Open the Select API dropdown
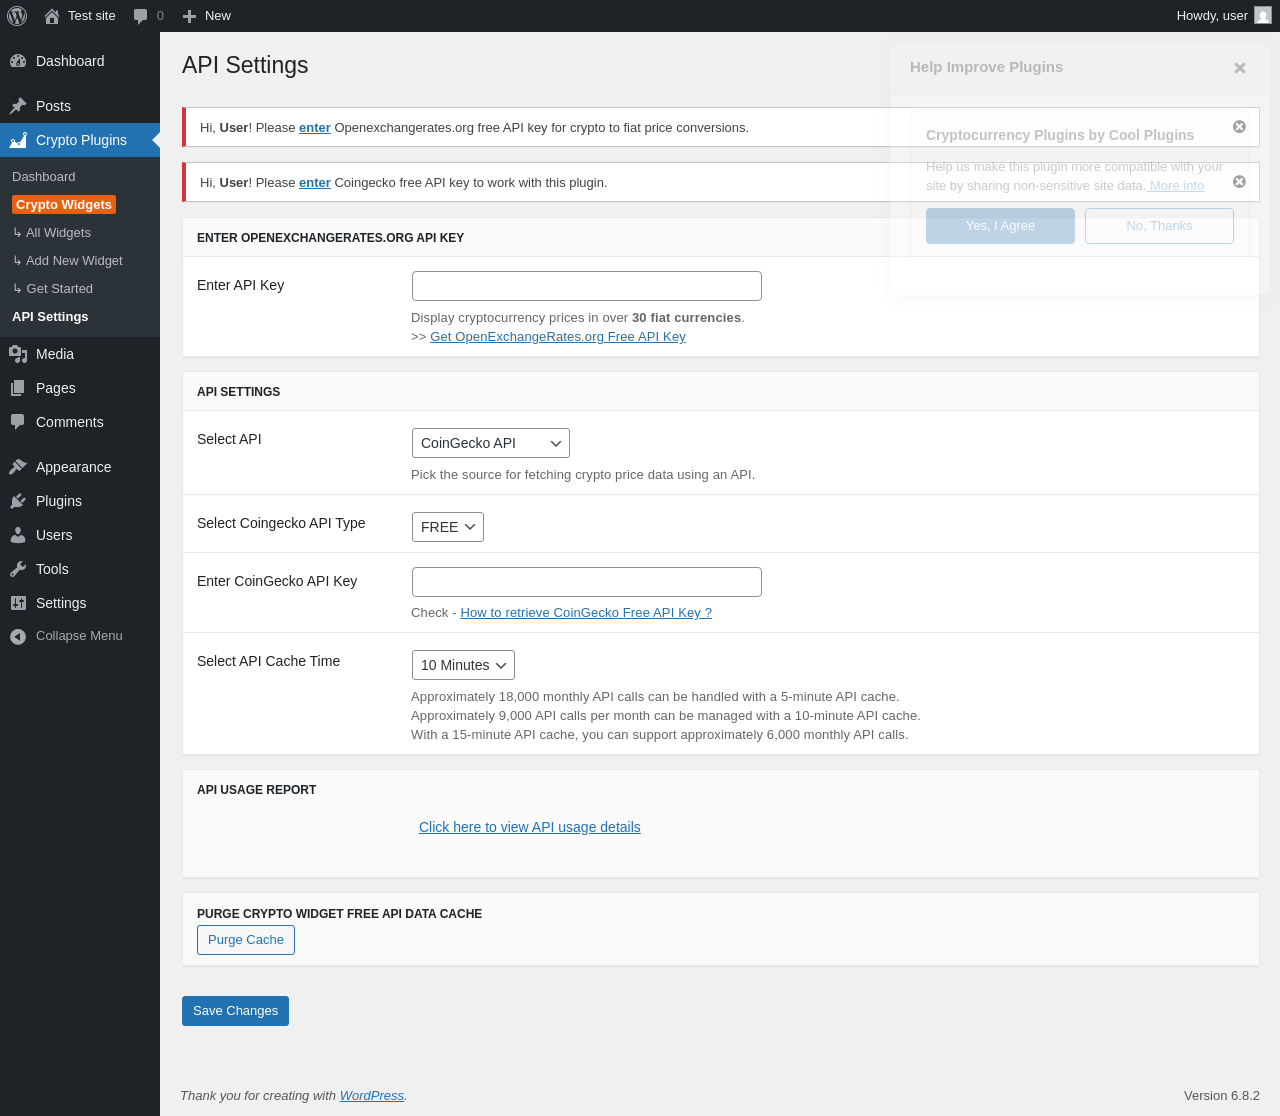Viewport: 1280px width, 1116px height. pyautogui.click(x=490, y=443)
